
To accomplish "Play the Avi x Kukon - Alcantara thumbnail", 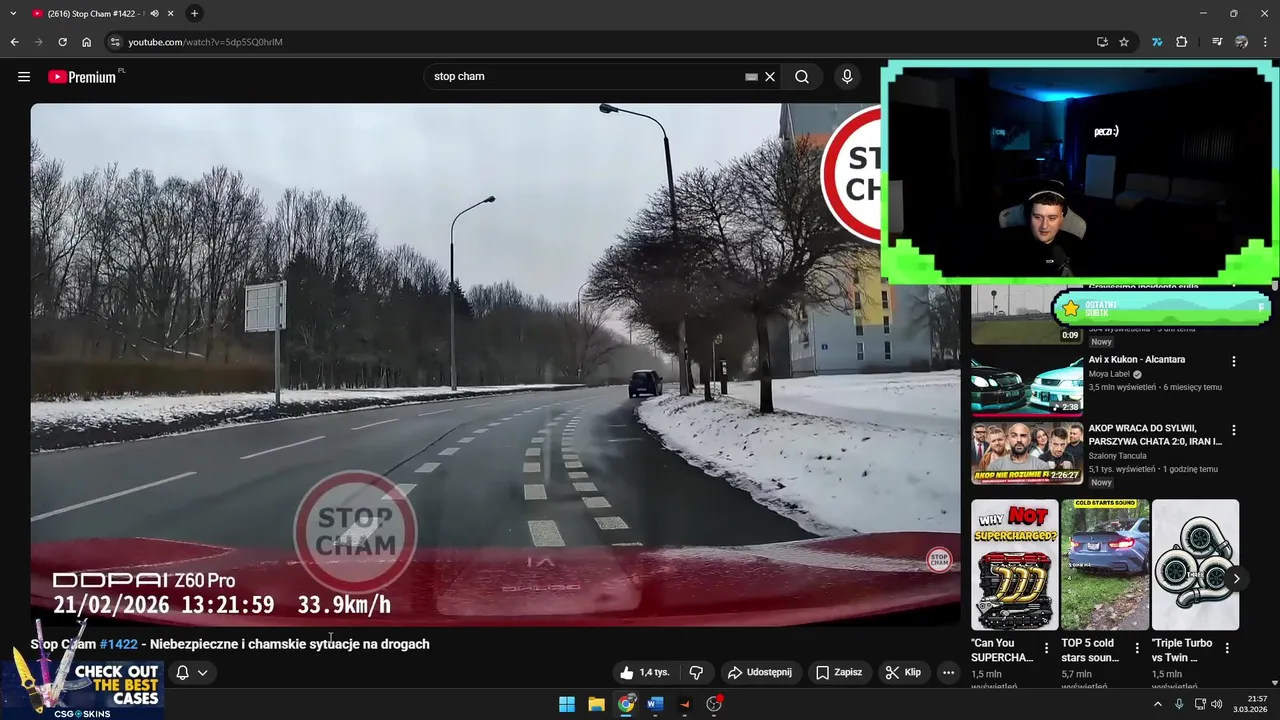I will coord(1027,386).
